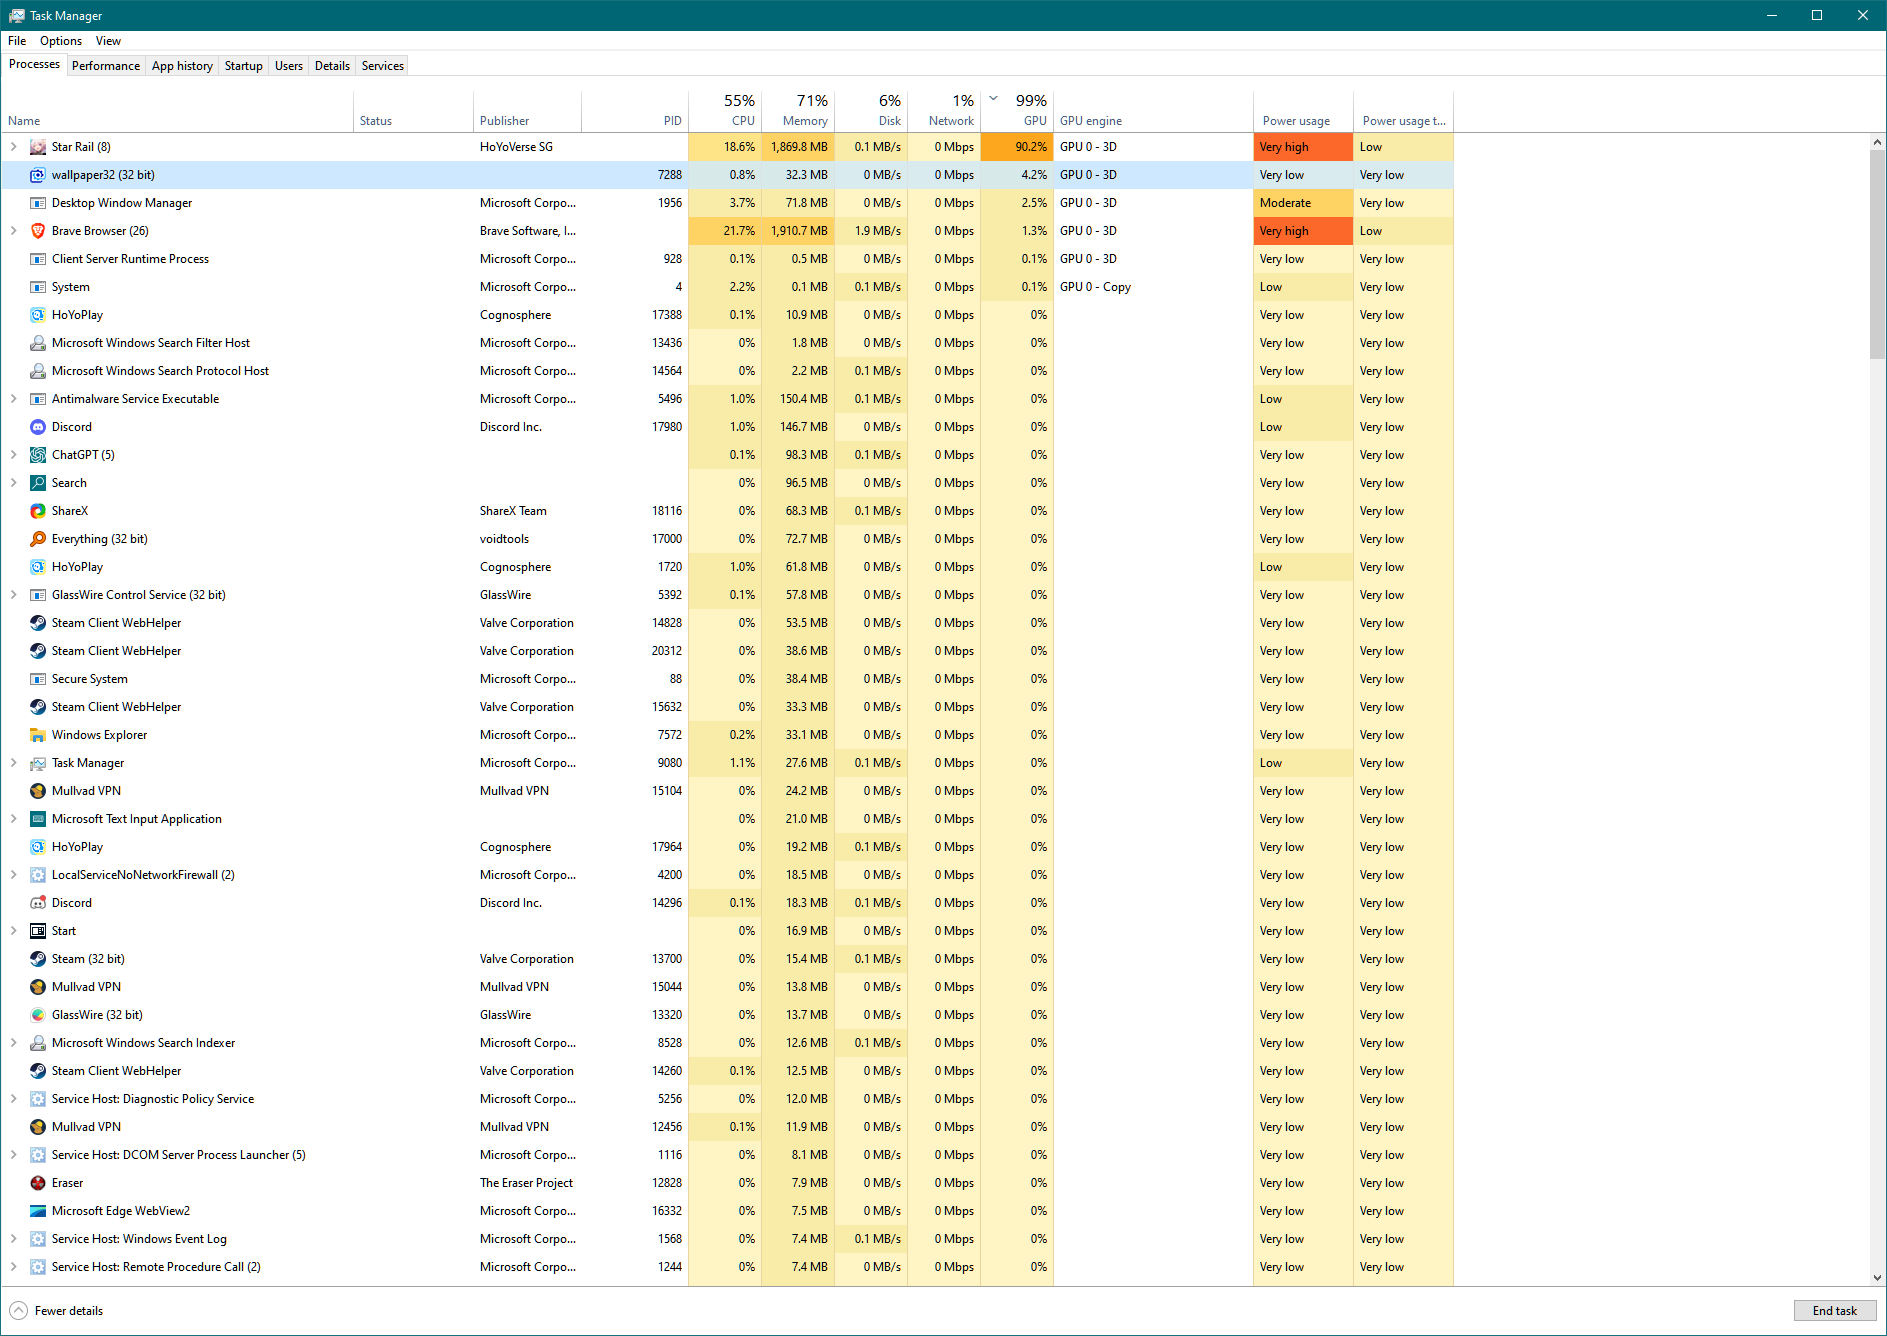Click the Microsoft Text Input Application icon
1887x1336 pixels.
click(x=38, y=819)
